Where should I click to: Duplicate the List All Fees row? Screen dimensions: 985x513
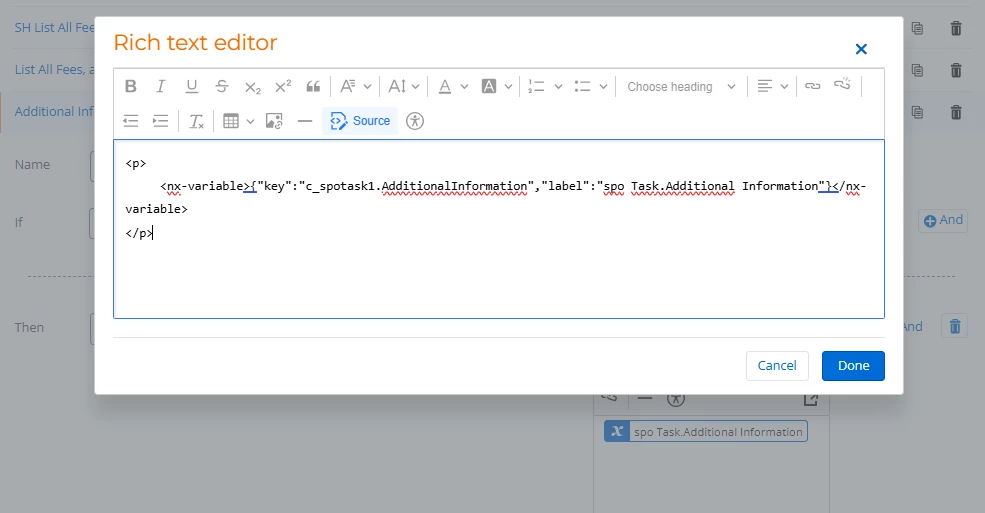point(917,70)
